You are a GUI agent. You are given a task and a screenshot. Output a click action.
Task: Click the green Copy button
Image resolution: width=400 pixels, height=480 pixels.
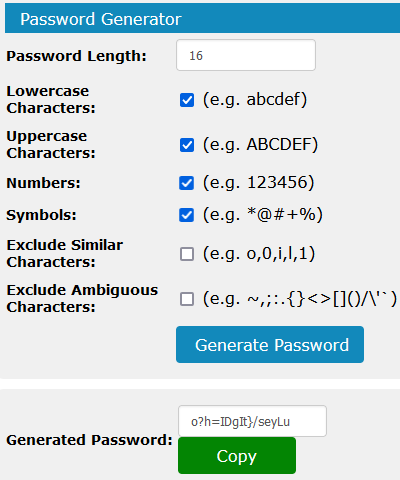(x=237, y=456)
